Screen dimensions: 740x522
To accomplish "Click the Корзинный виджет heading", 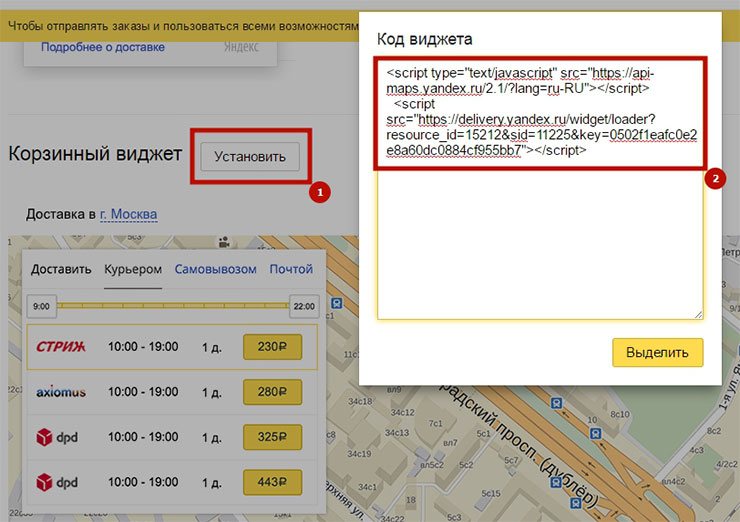I will point(95,154).
